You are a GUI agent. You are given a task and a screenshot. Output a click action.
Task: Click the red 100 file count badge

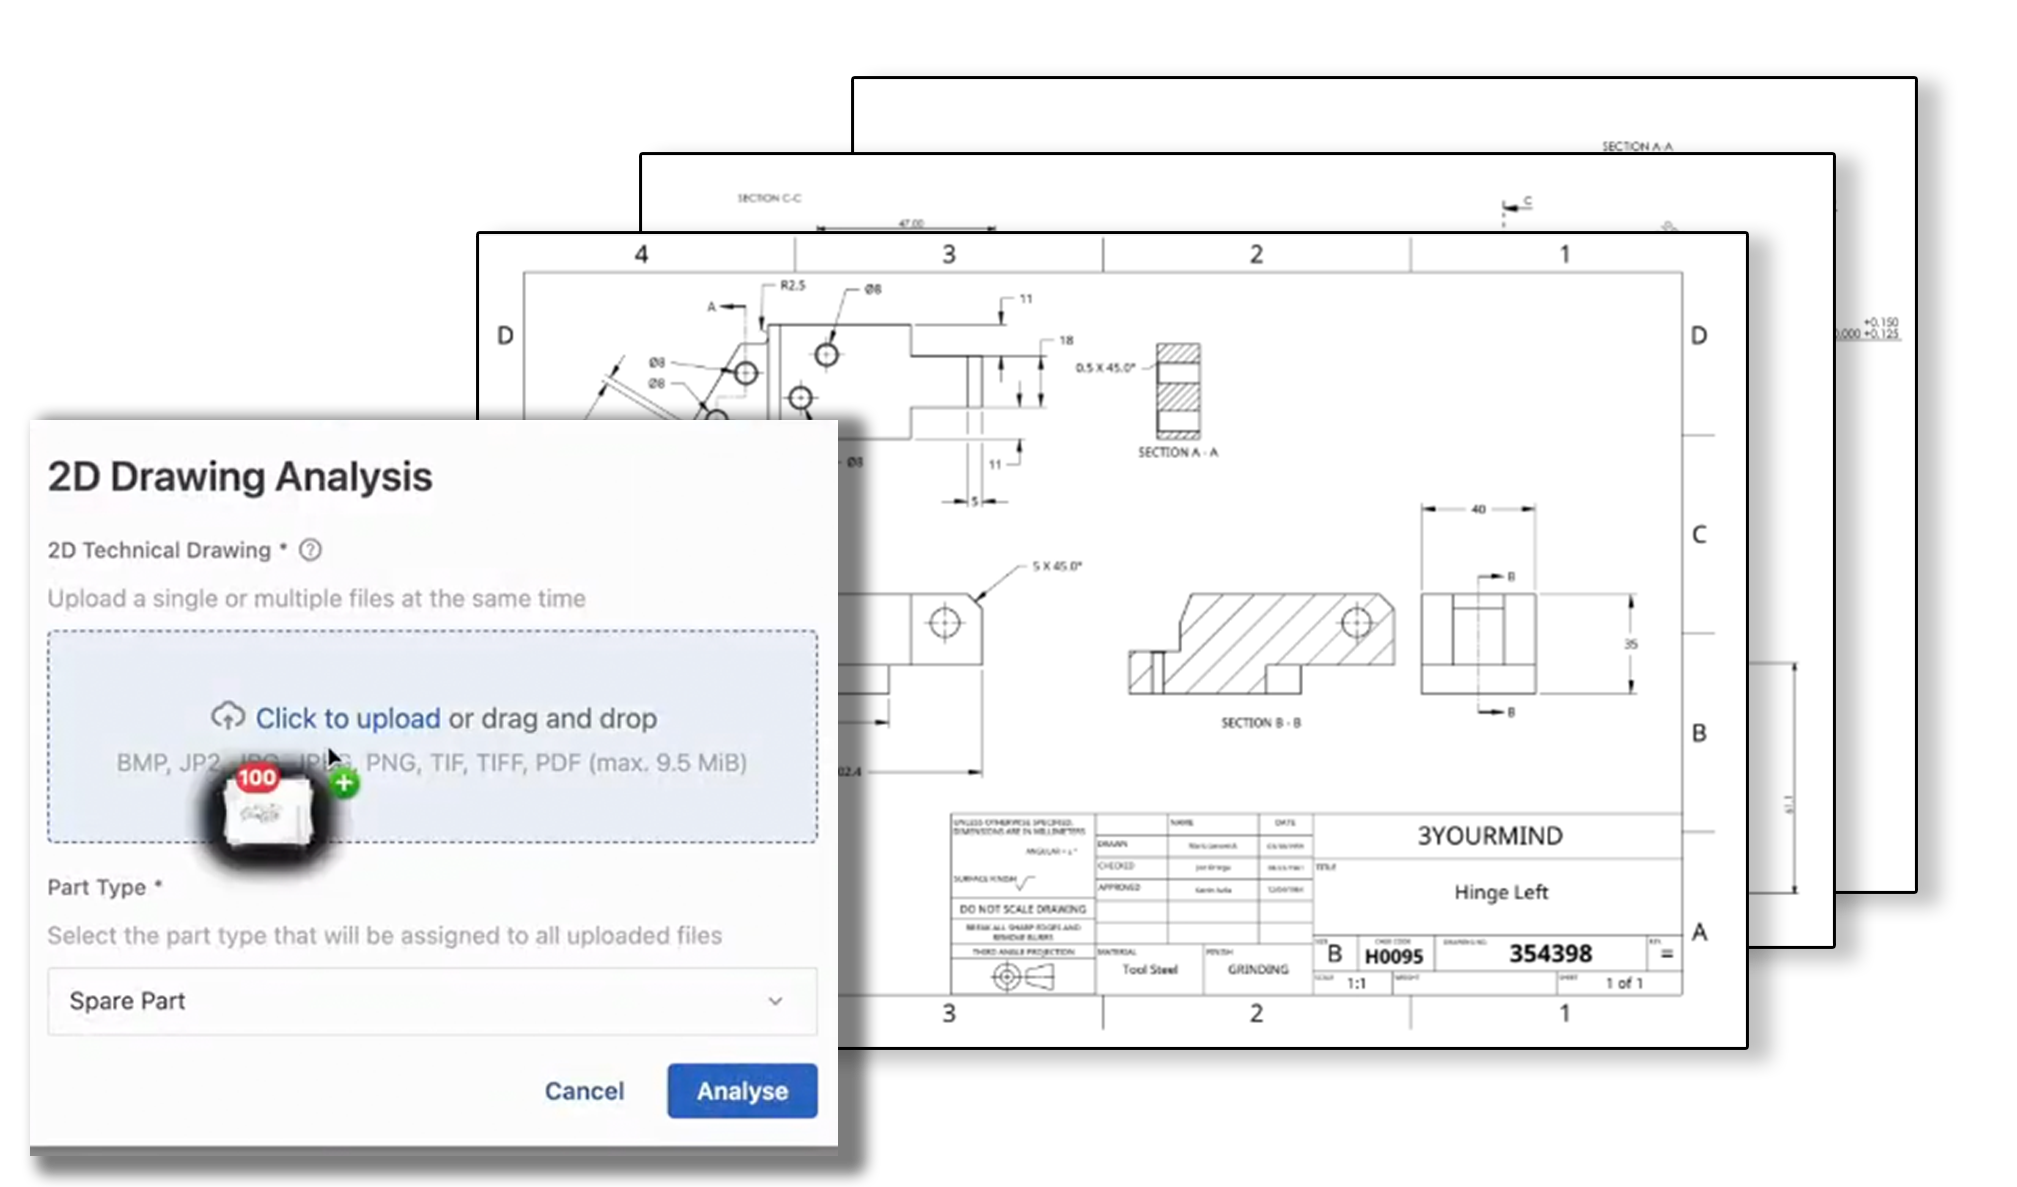click(257, 777)
